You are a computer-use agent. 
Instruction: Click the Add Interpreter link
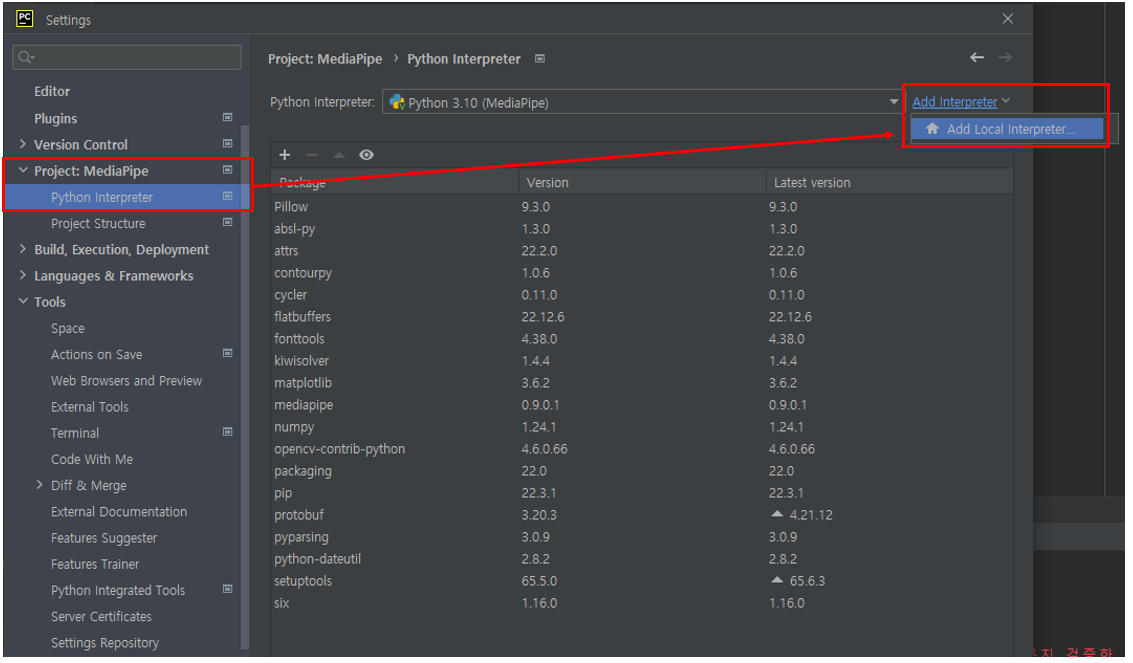pos(955,102)
